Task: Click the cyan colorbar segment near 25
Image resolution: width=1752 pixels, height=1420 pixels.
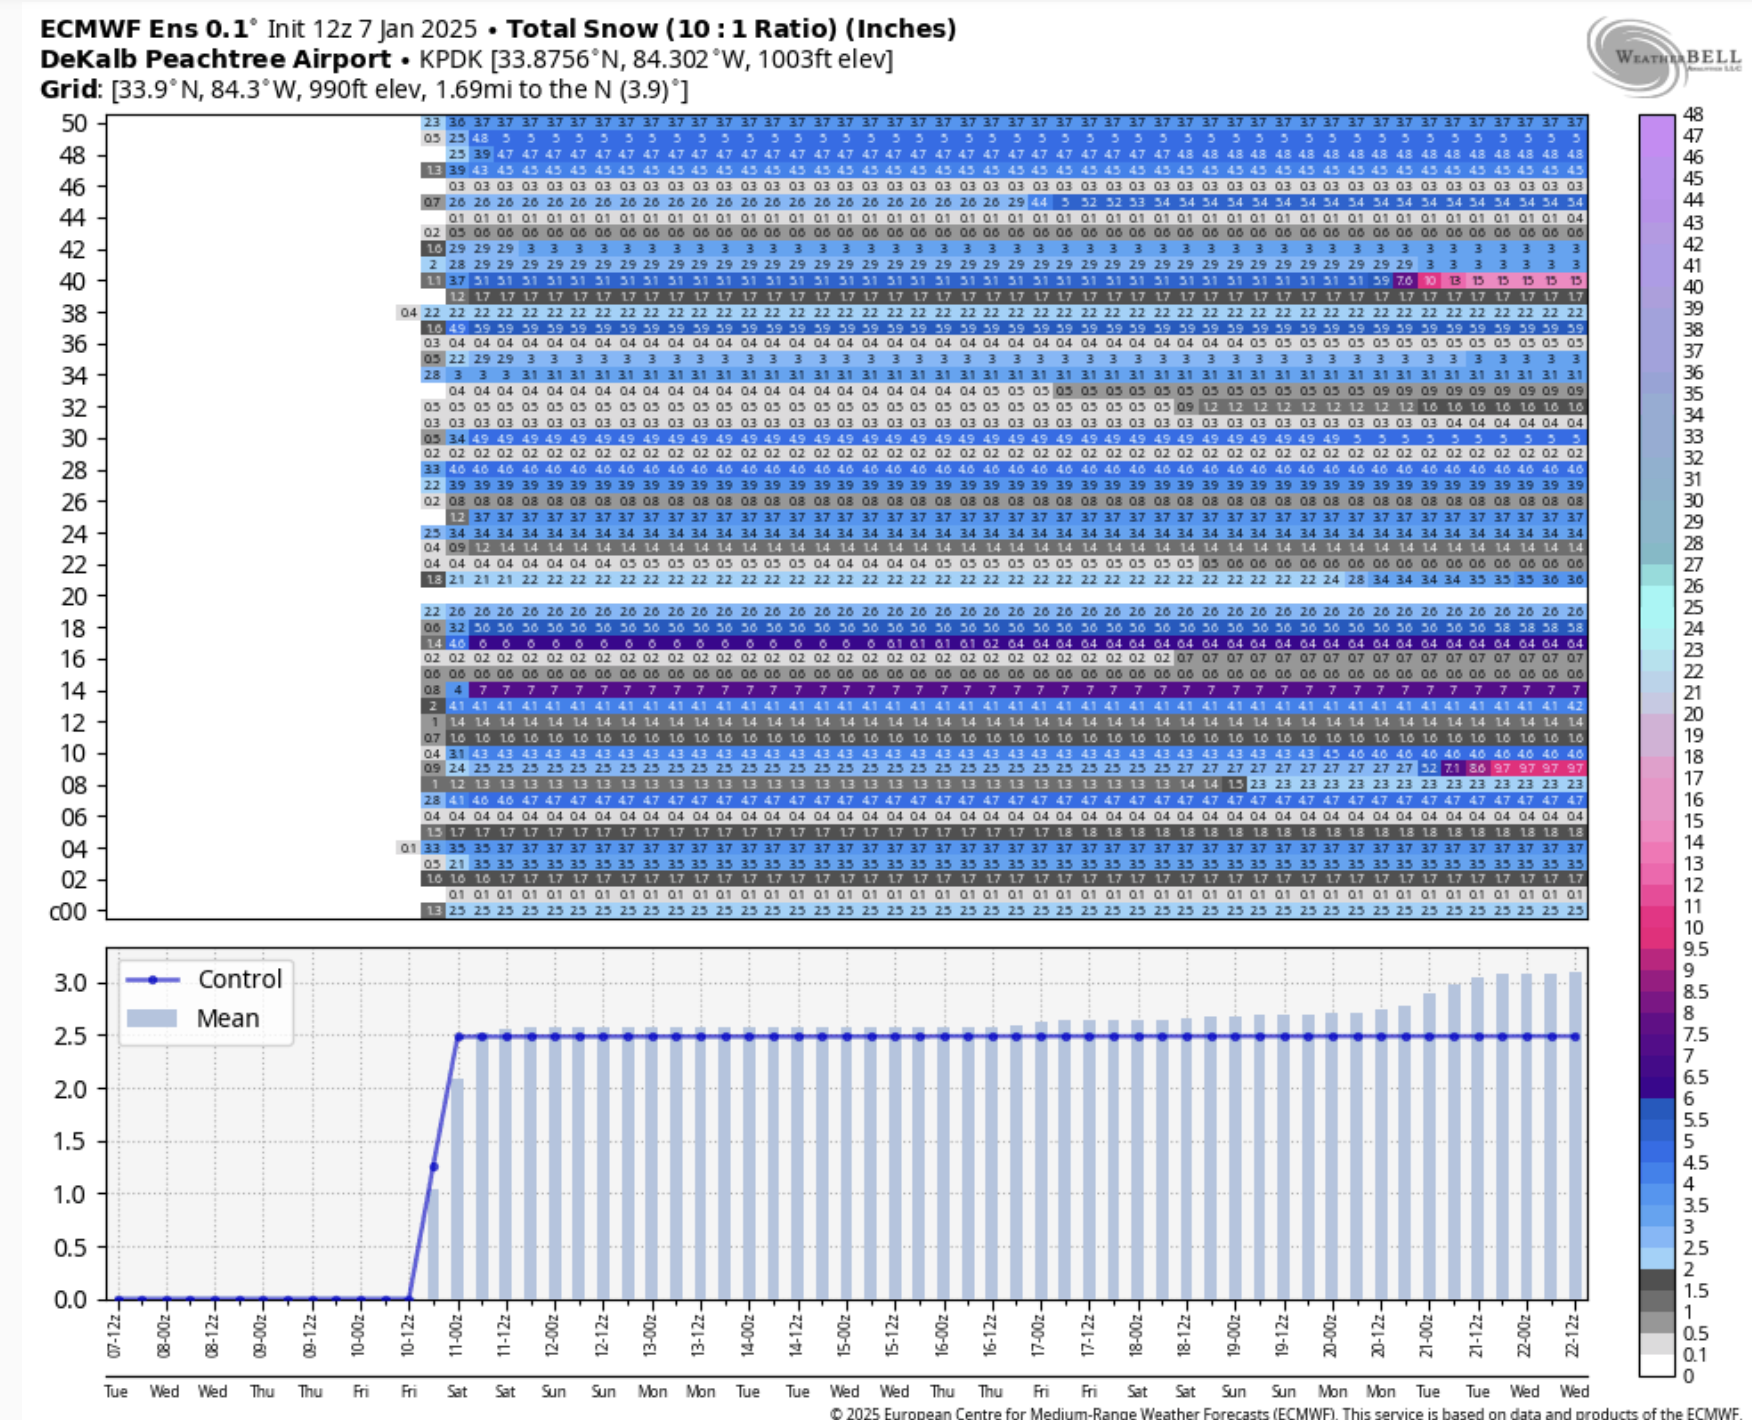Action: tap(1657, 607)
